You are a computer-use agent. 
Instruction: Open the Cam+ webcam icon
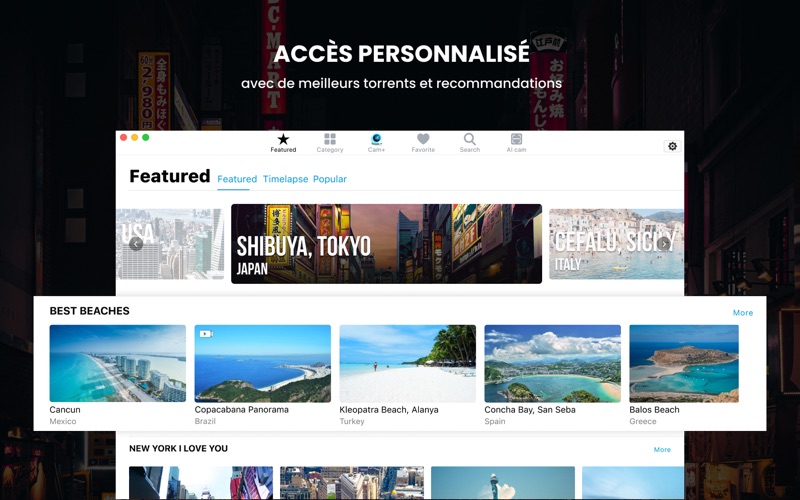tap(377, 139)
